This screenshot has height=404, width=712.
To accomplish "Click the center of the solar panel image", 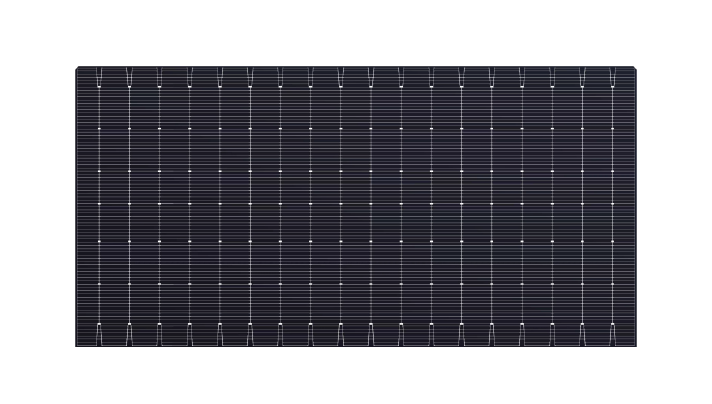I will coord(355,207).
